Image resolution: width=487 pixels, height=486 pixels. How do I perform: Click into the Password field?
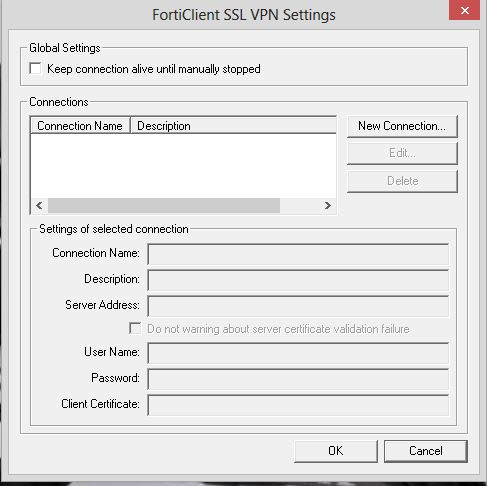coord(298,379)
